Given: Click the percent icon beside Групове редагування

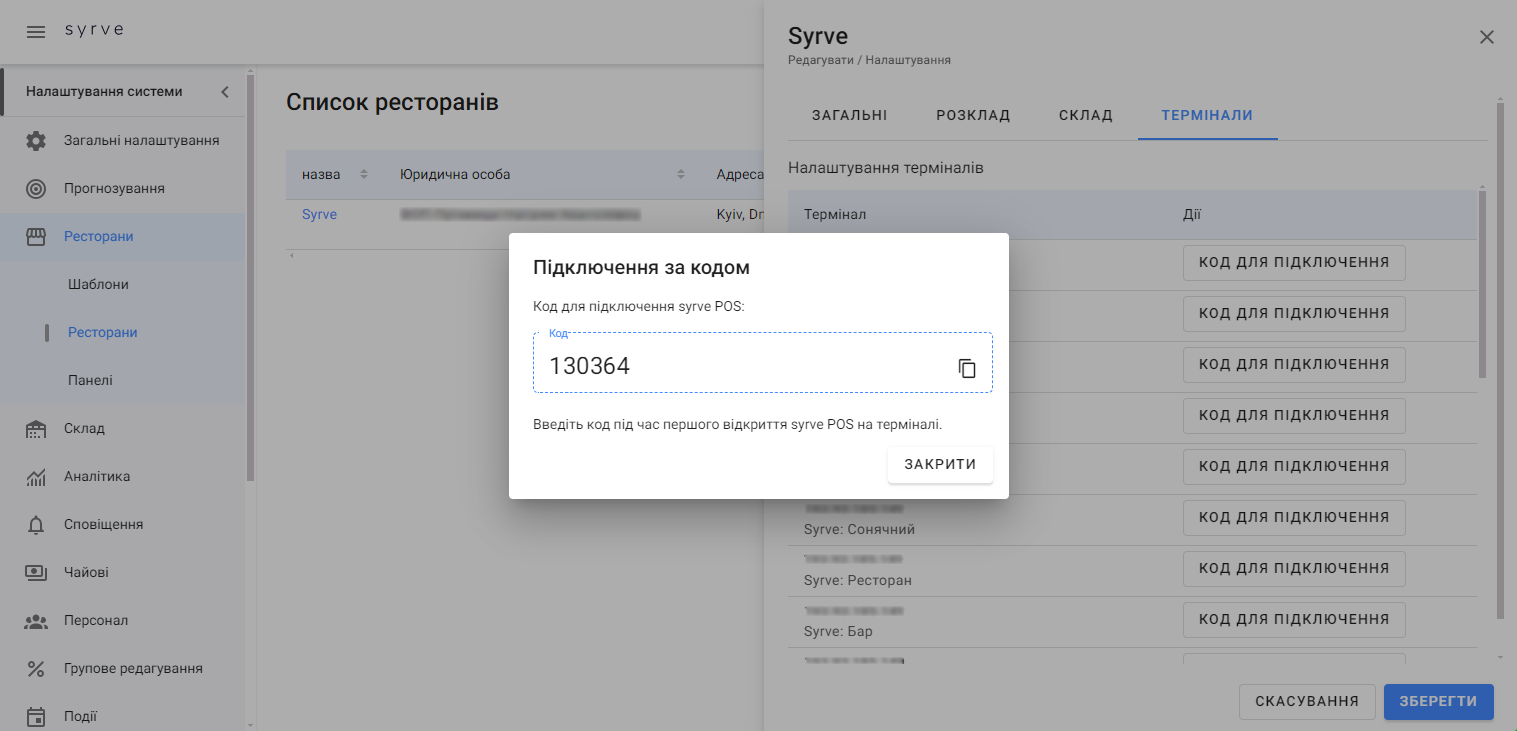Looking at the screenshot, I should 36,669.
